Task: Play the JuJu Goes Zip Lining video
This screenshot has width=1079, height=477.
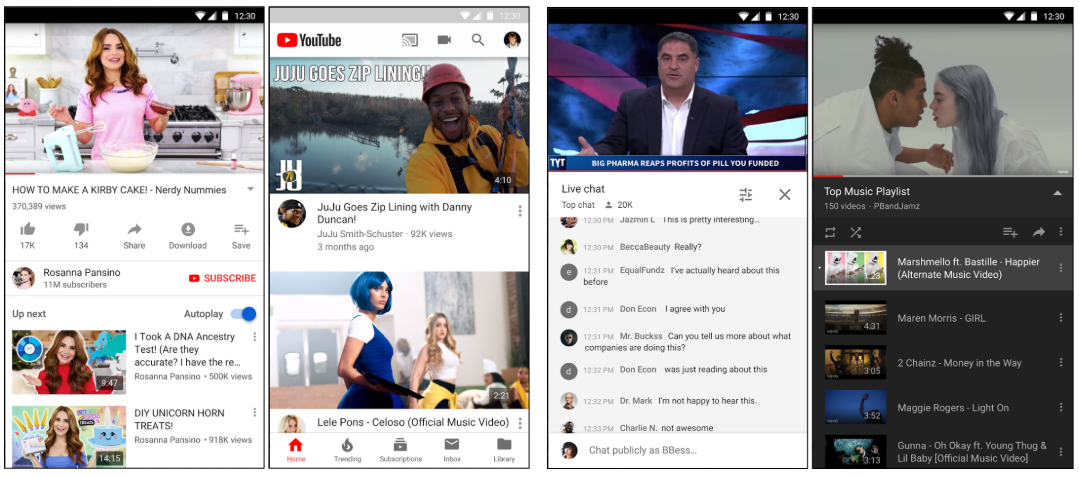Action: point(399,125)
